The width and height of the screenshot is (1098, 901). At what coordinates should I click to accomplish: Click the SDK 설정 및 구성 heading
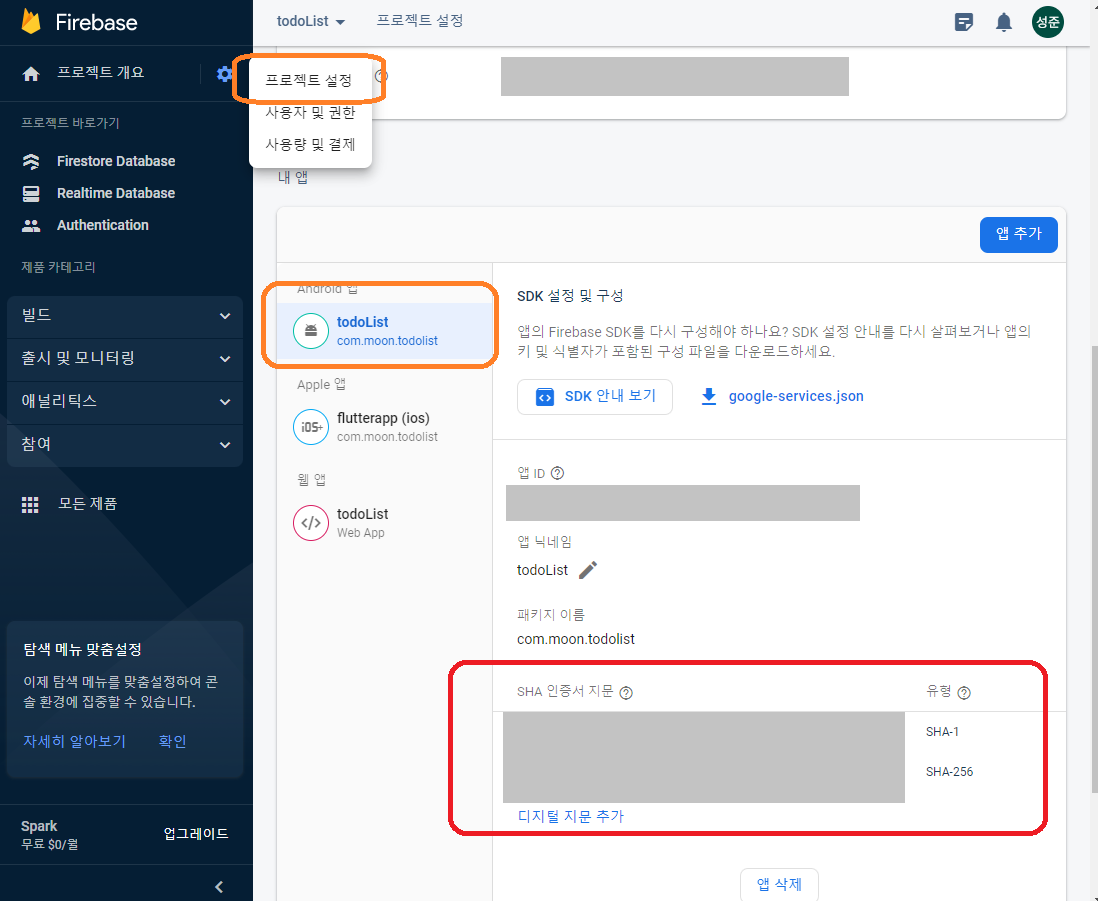(x=570, y=296)
